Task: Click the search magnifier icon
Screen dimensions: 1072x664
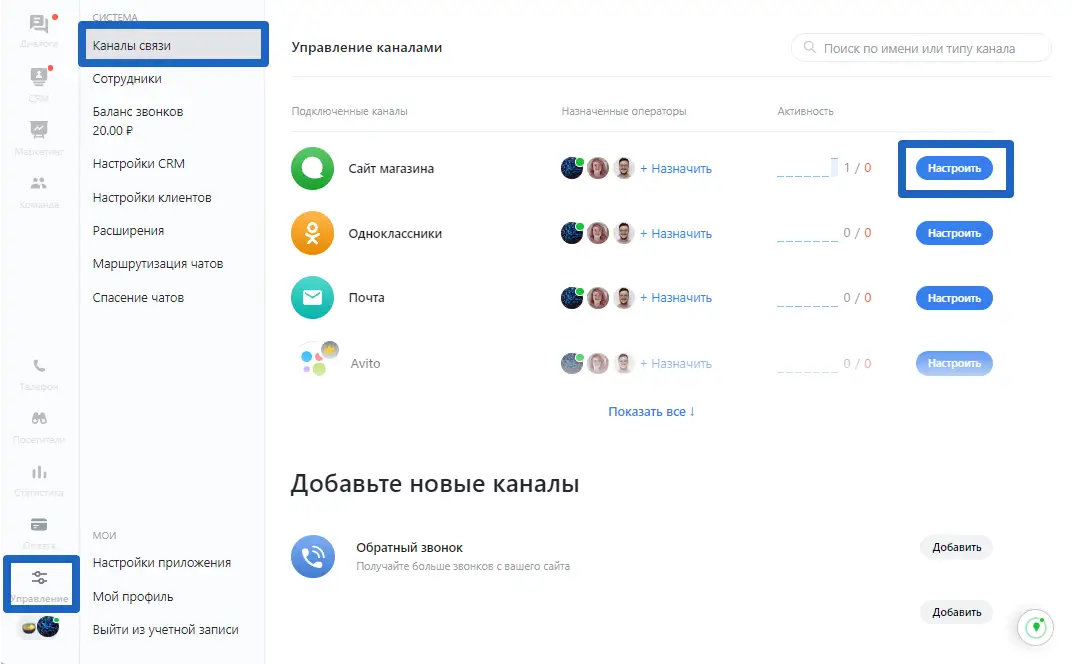Action: click(809, 48)
